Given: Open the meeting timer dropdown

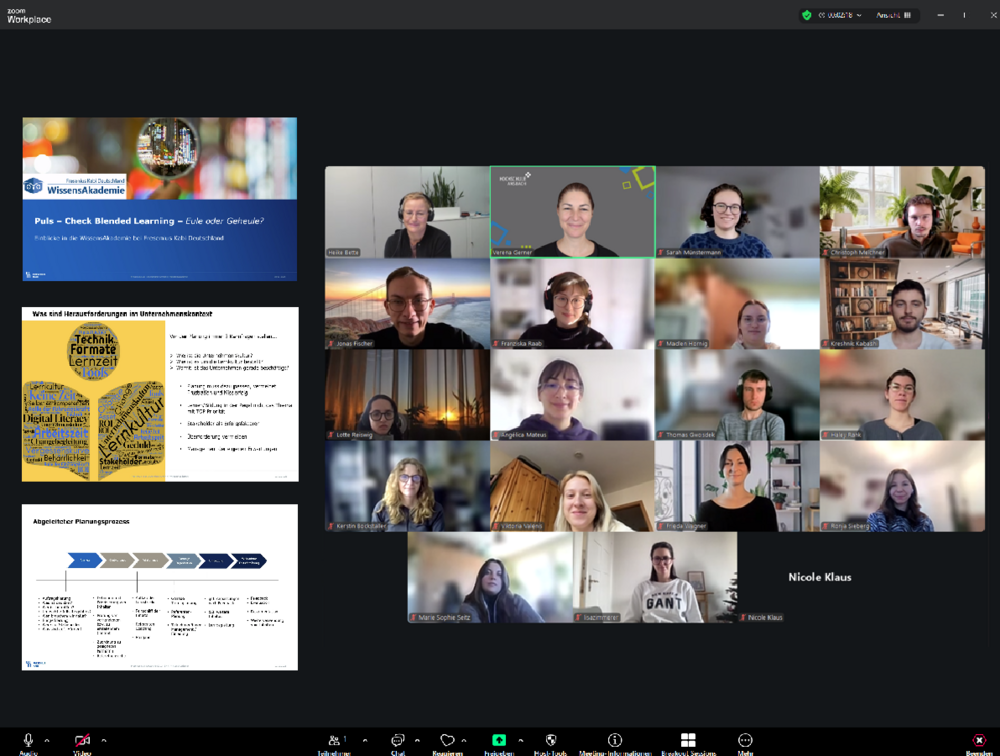Looking at the screenshot, I should coord(858,15).
